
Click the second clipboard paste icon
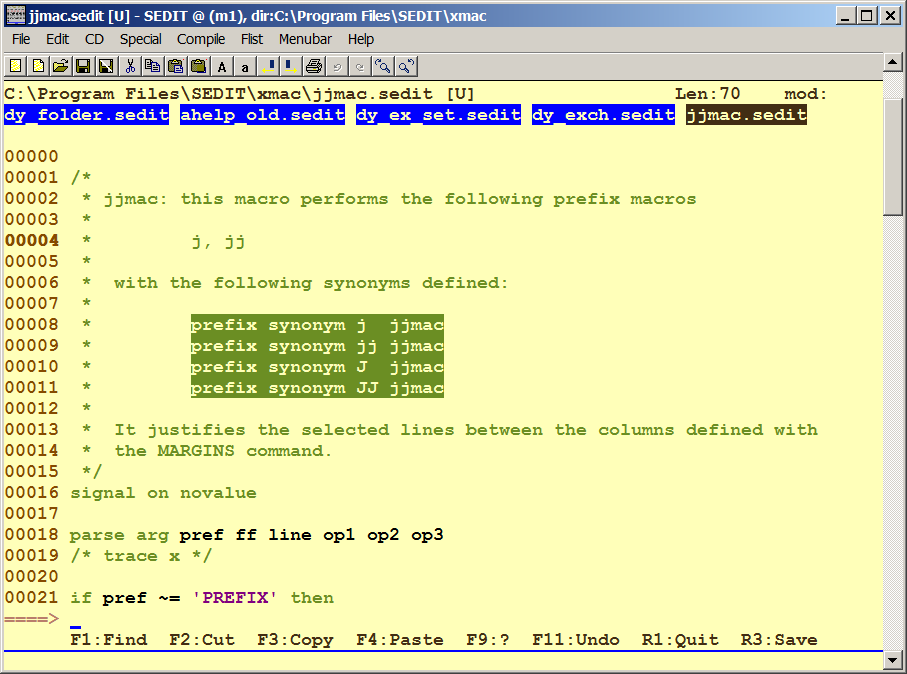pos(198,67)
